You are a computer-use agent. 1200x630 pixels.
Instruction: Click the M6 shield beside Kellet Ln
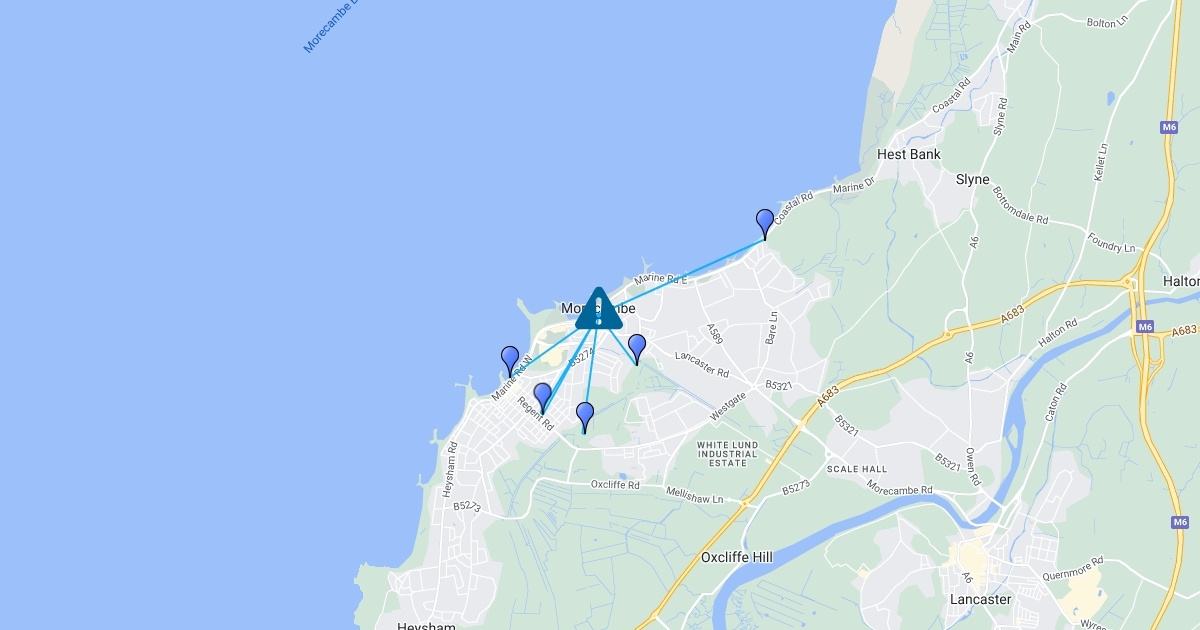tap(1169, 127)
